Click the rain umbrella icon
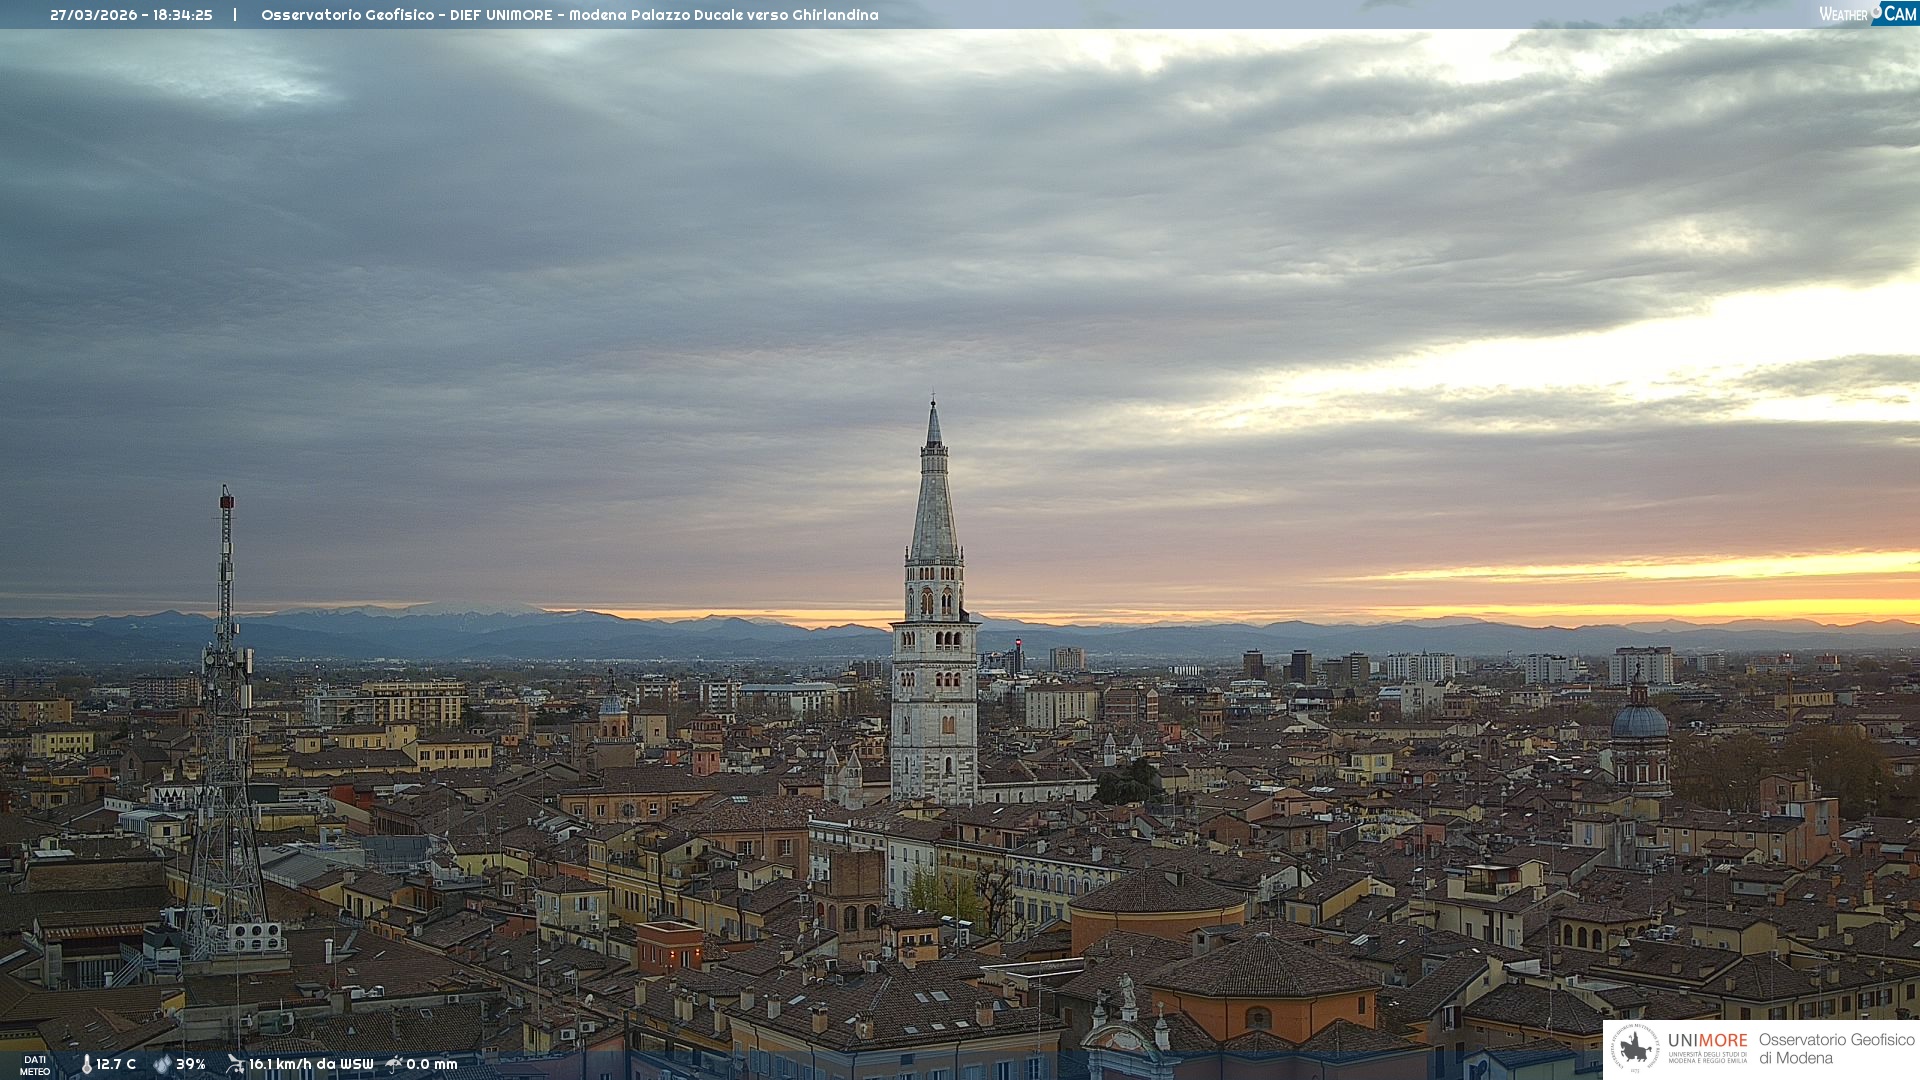 (394, 1064)
